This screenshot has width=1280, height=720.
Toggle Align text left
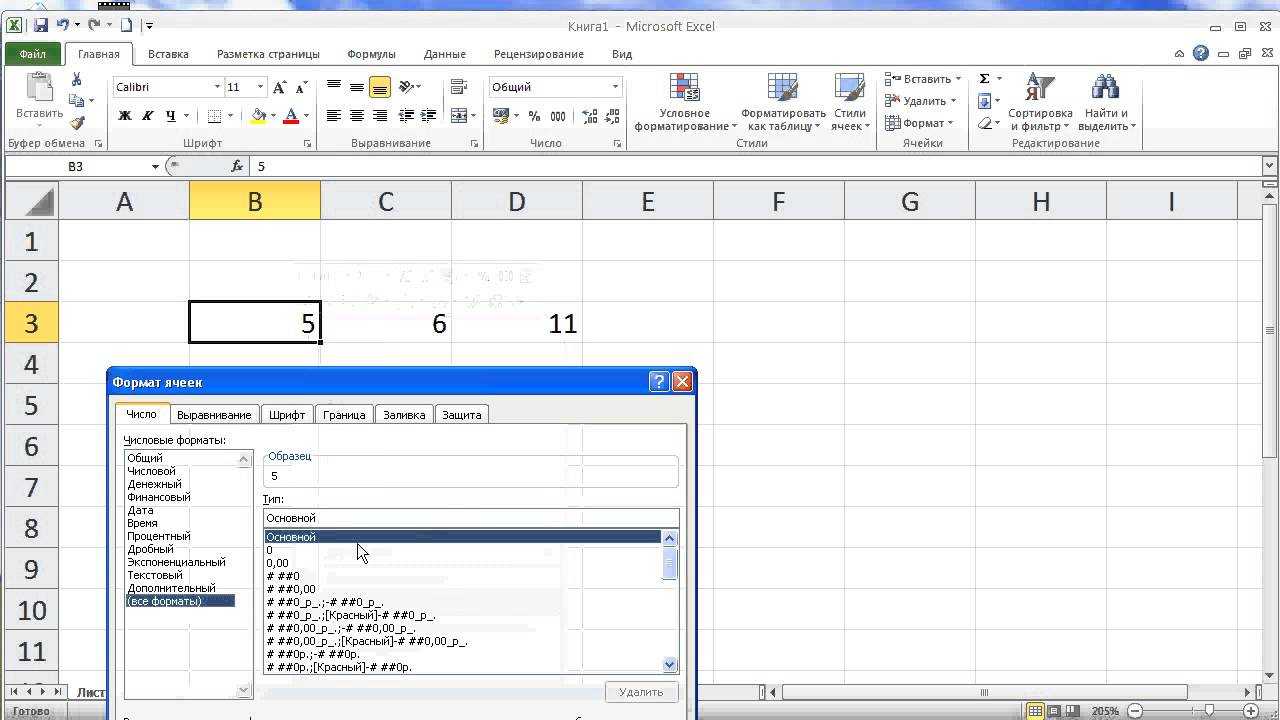[334, 116]
